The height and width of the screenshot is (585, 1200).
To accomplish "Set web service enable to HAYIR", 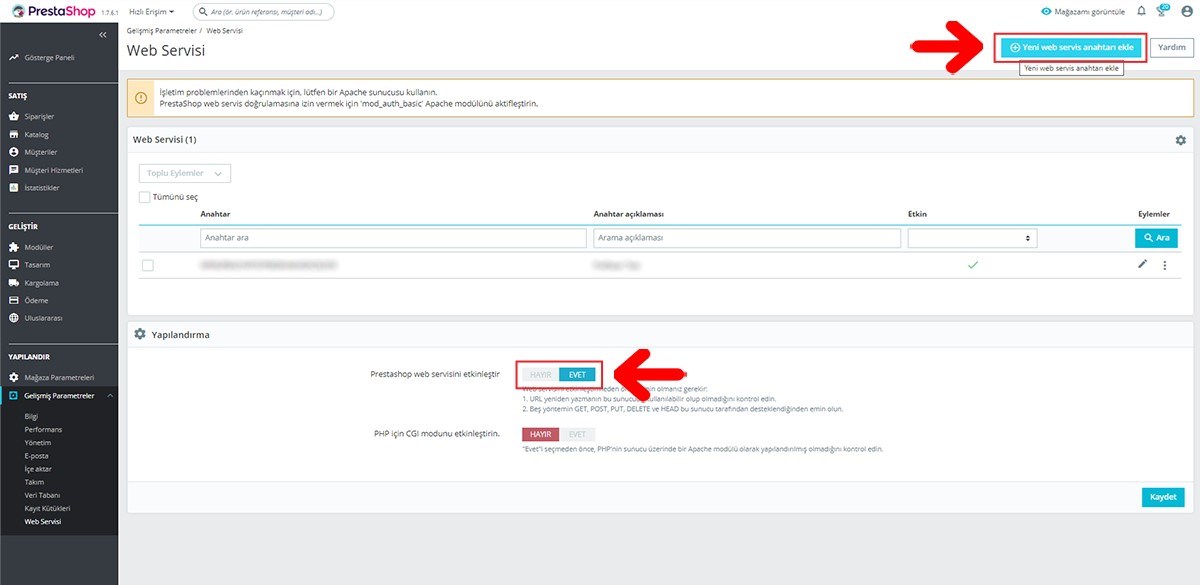I will pos(540,374).
